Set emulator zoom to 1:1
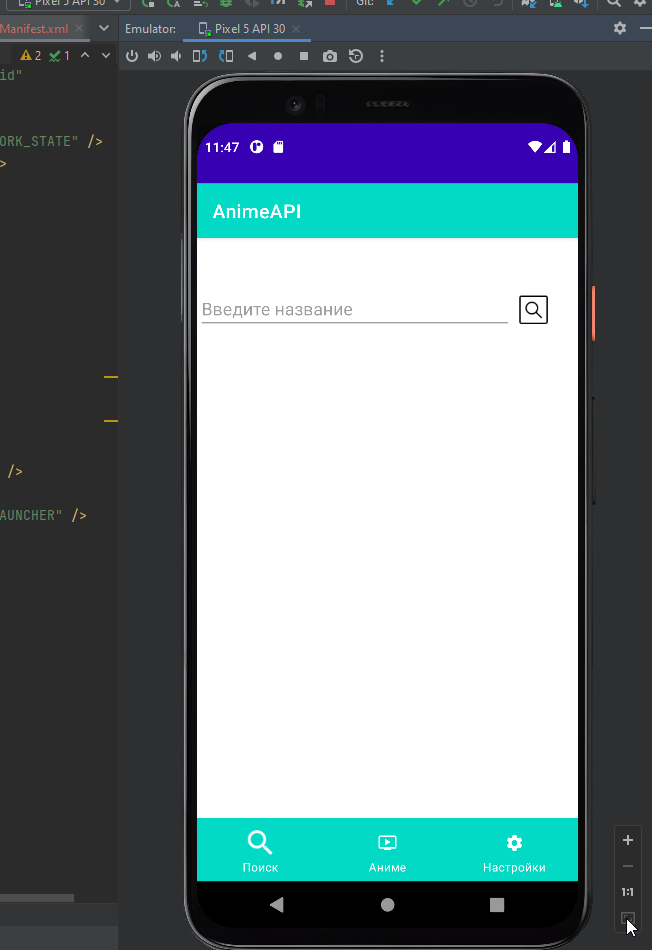652x950 pixels. coord(628,892)
